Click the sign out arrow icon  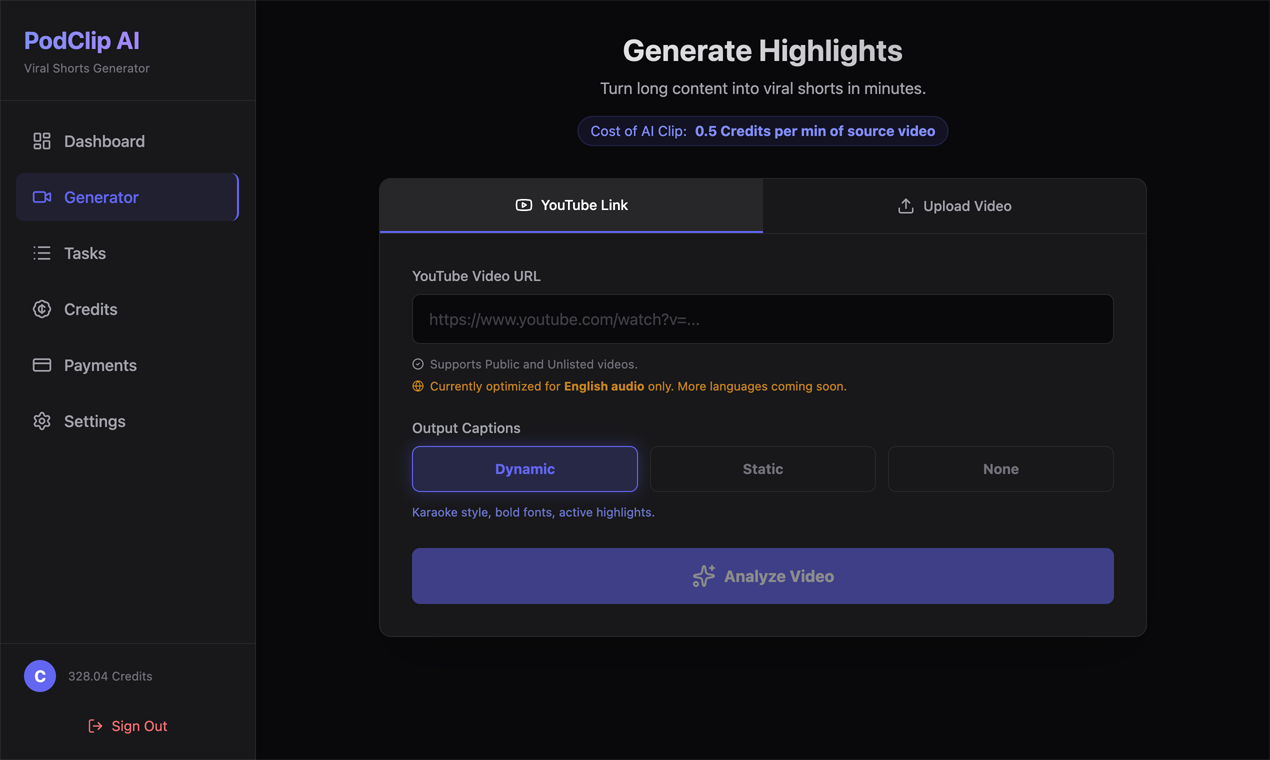95,726
